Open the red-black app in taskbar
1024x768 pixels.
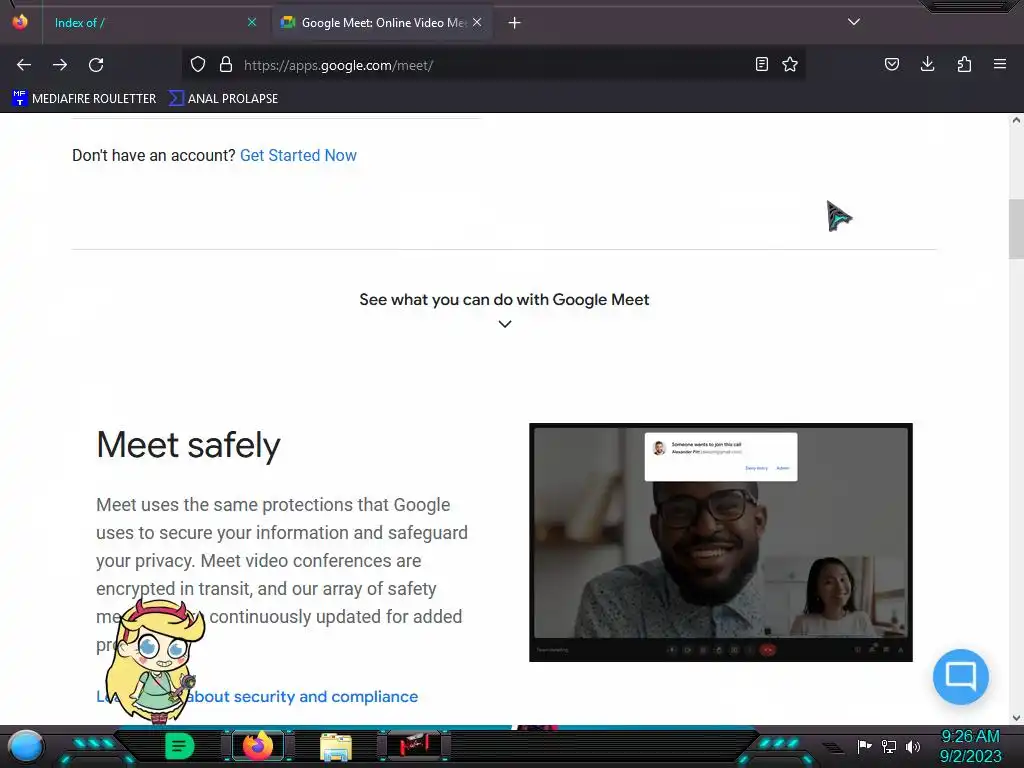[x=413, y=745]
